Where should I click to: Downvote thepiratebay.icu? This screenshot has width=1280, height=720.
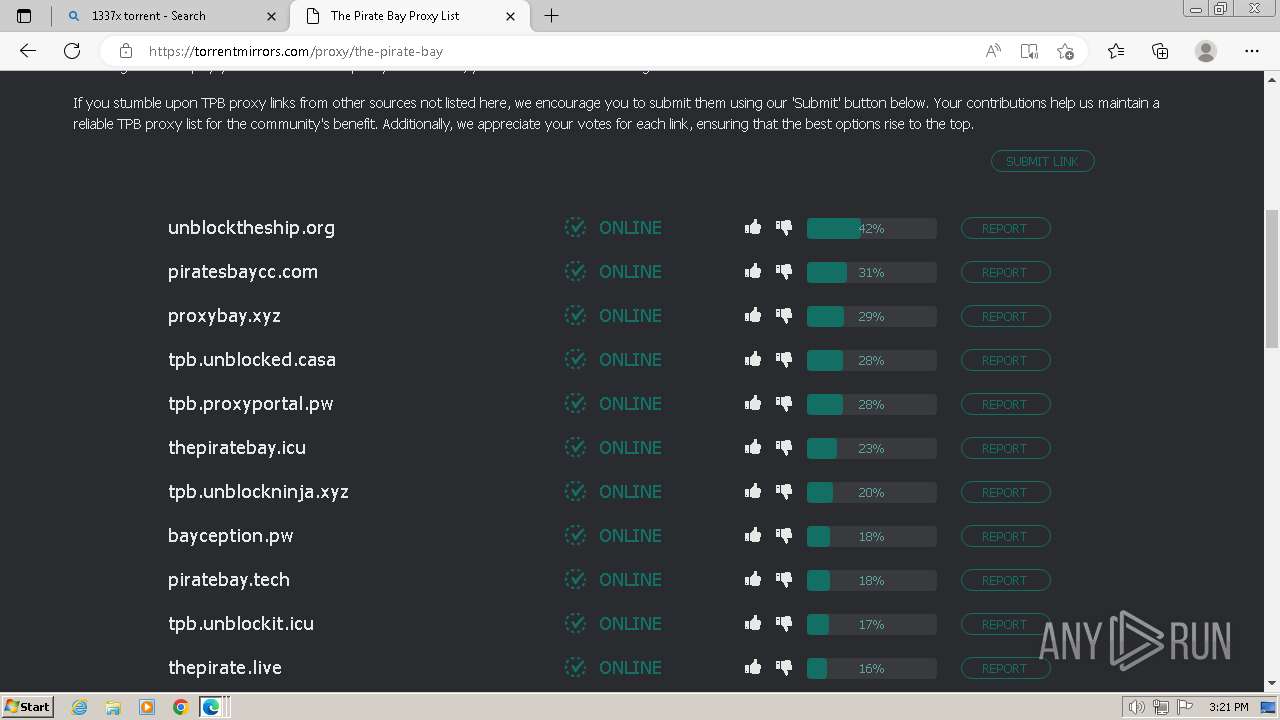[784, 448]
